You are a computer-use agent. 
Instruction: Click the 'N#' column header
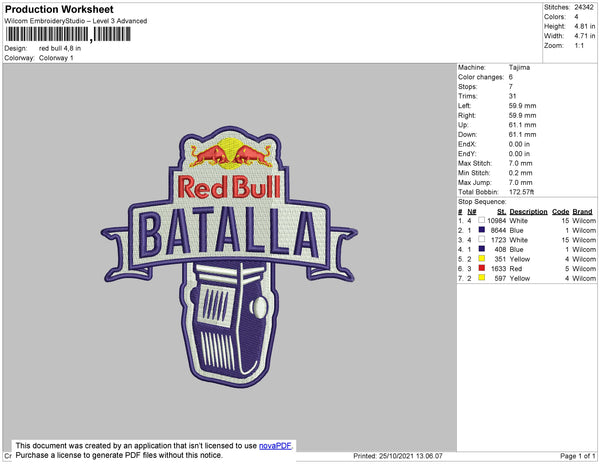[471, 212]
